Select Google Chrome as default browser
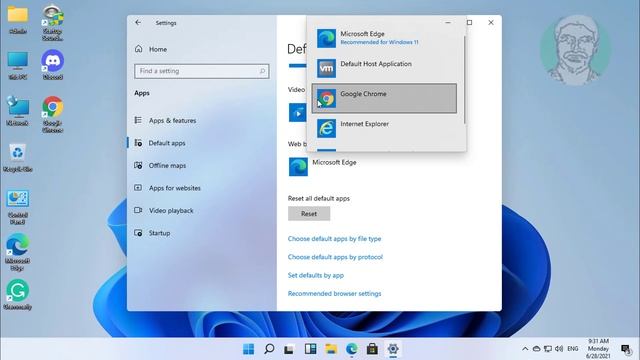 tap(384, 98)
